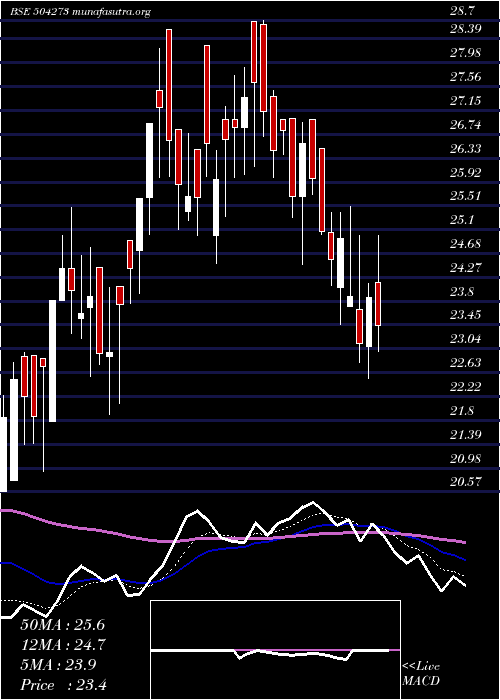This screenshot has width=500, height=700.
Task: Open the Live MACD inset chart box
Action: point(275,650)
